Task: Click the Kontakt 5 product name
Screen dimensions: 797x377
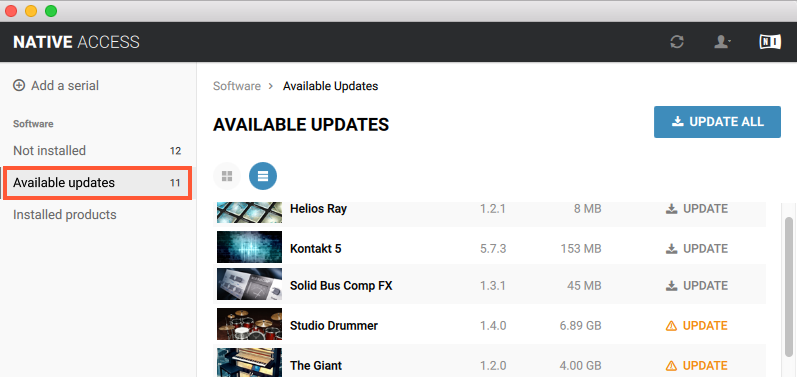Action: (316, 248)
